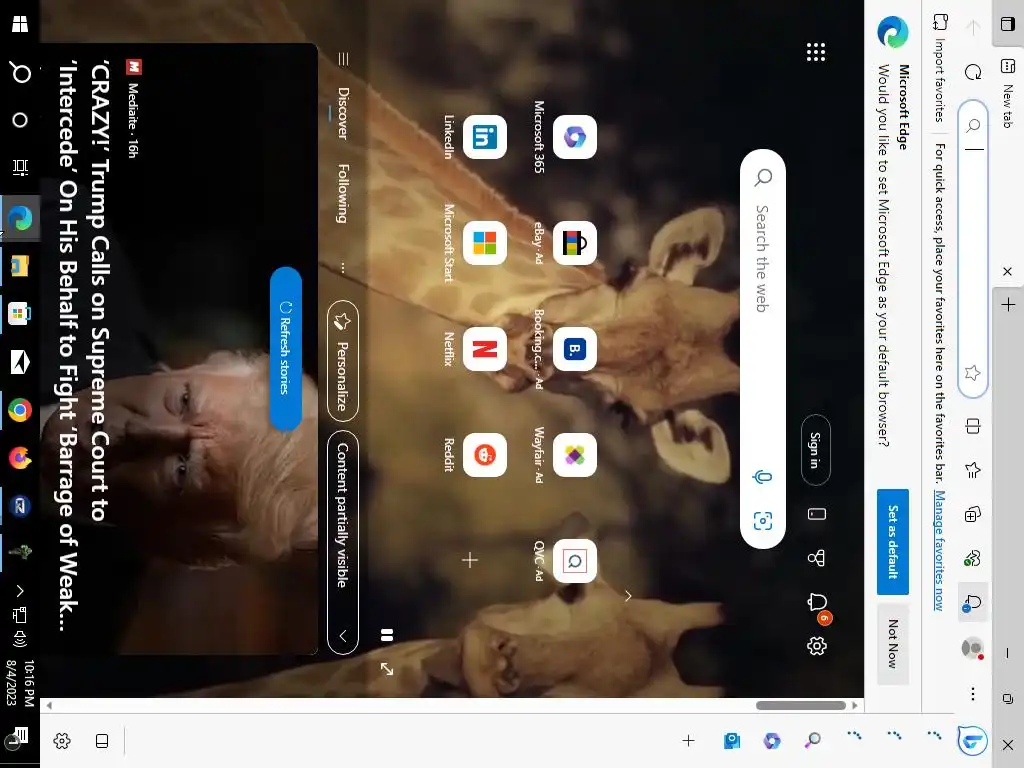
Task: Click Import favorites in favorites bar
Action: (x=940, y=68)
